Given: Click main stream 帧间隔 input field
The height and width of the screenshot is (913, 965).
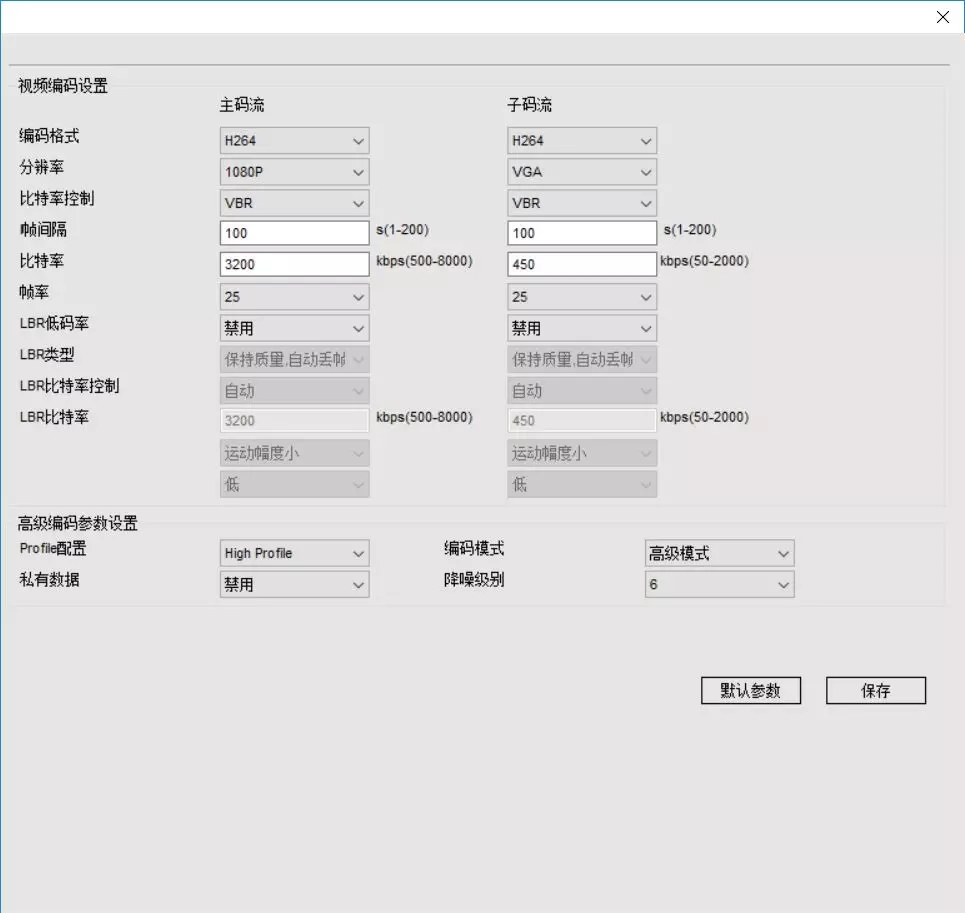Looking at the screenshot, I should tap(294, 233).
